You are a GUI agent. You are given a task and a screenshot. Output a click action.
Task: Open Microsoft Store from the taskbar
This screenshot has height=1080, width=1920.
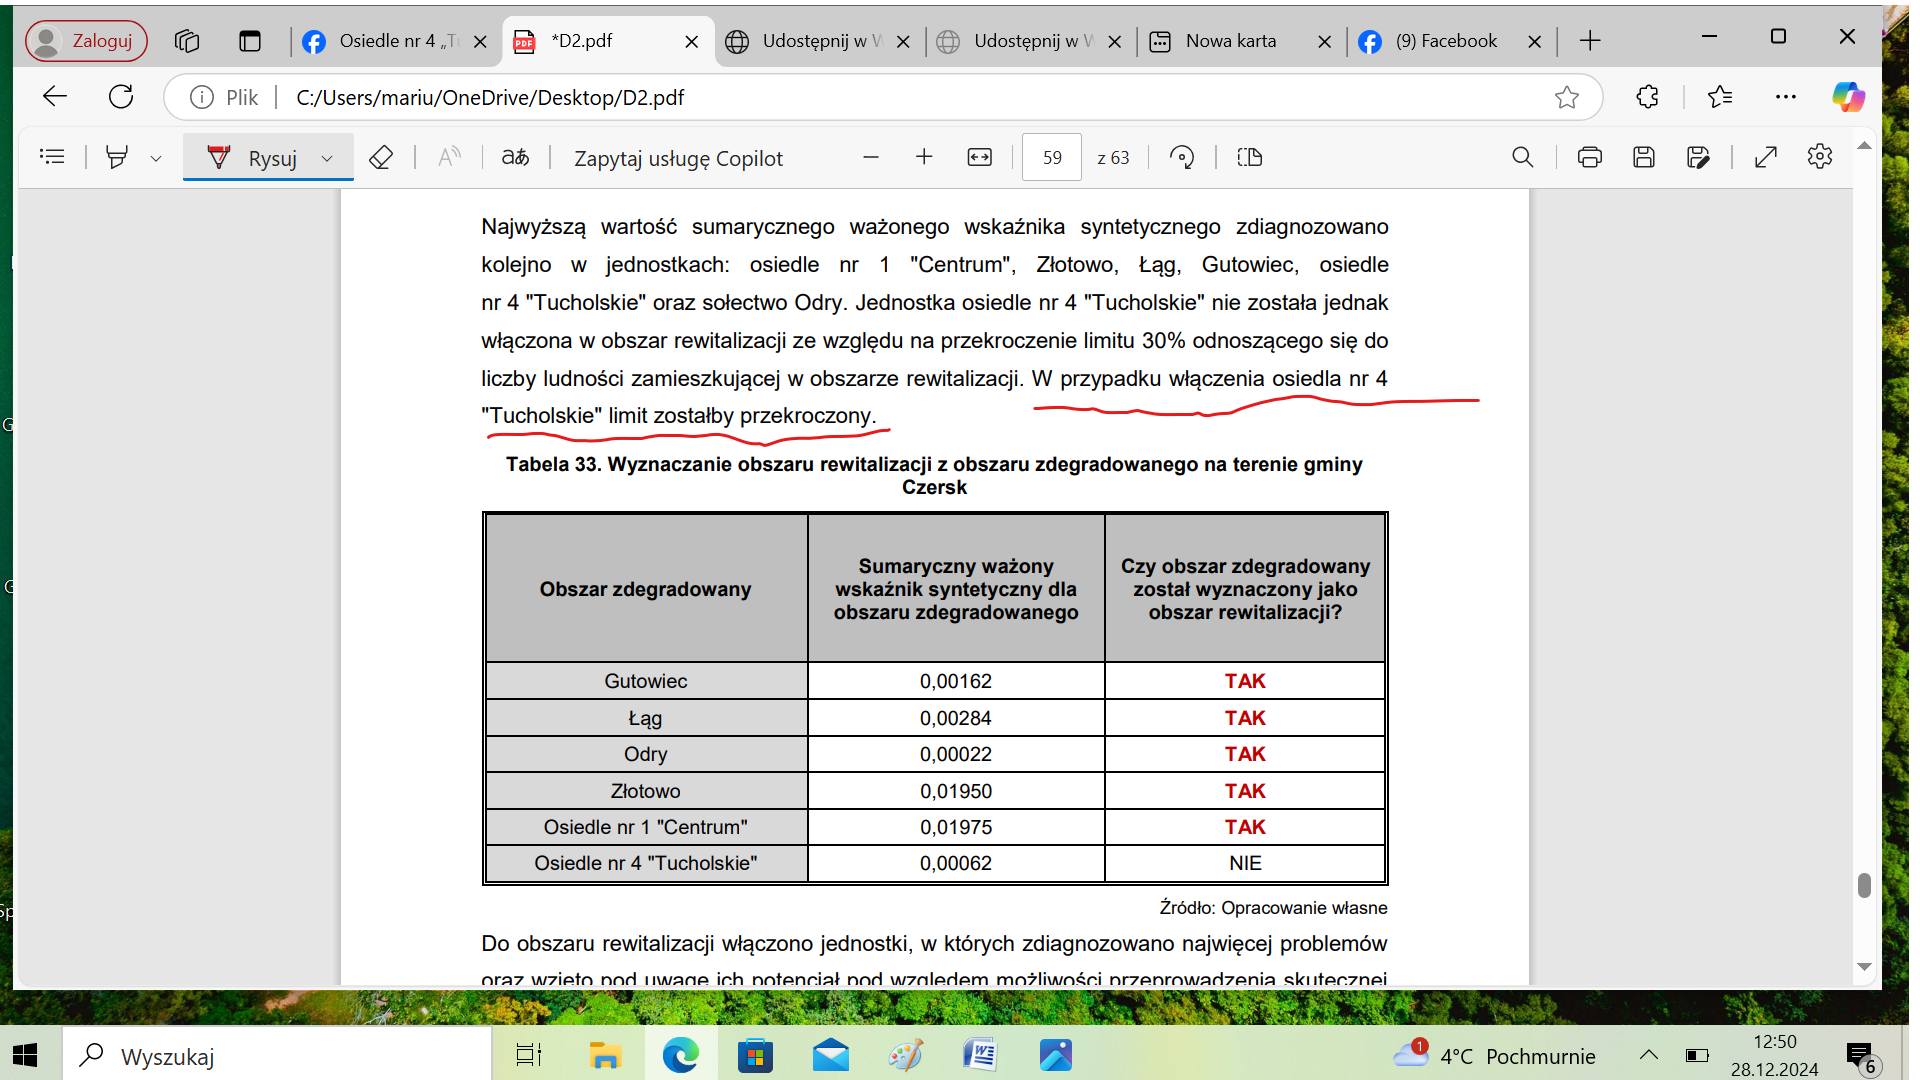coord(755,1055)
